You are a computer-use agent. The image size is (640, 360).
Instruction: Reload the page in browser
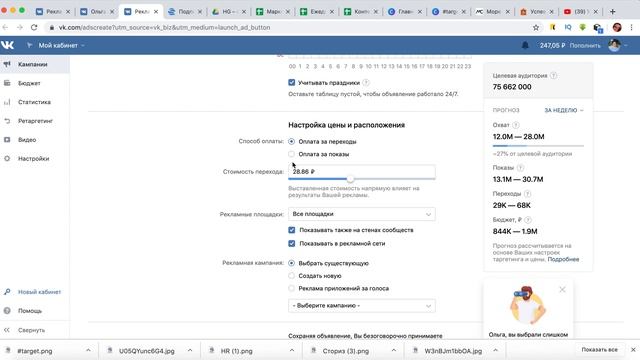tap(34, 27)
